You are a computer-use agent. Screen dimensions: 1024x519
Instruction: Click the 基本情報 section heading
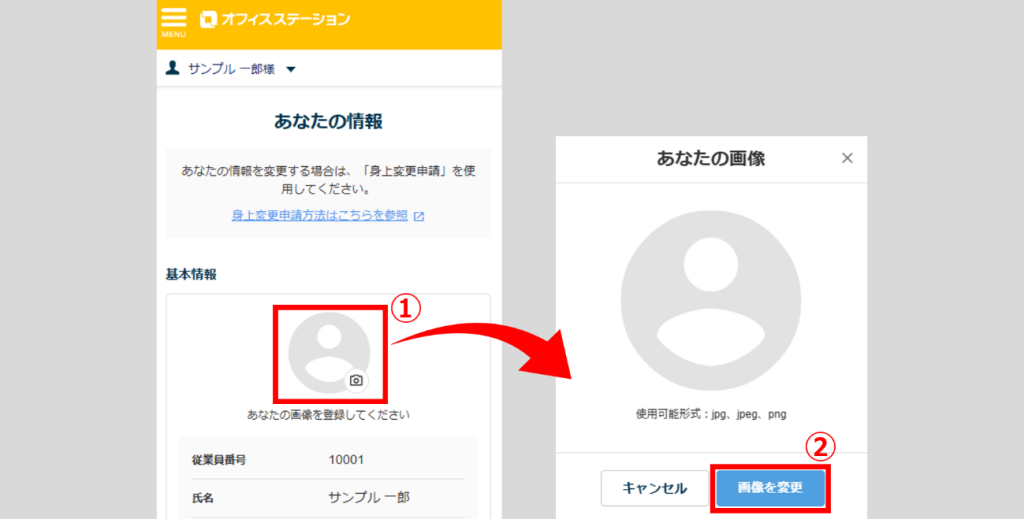tap(191, 274)
